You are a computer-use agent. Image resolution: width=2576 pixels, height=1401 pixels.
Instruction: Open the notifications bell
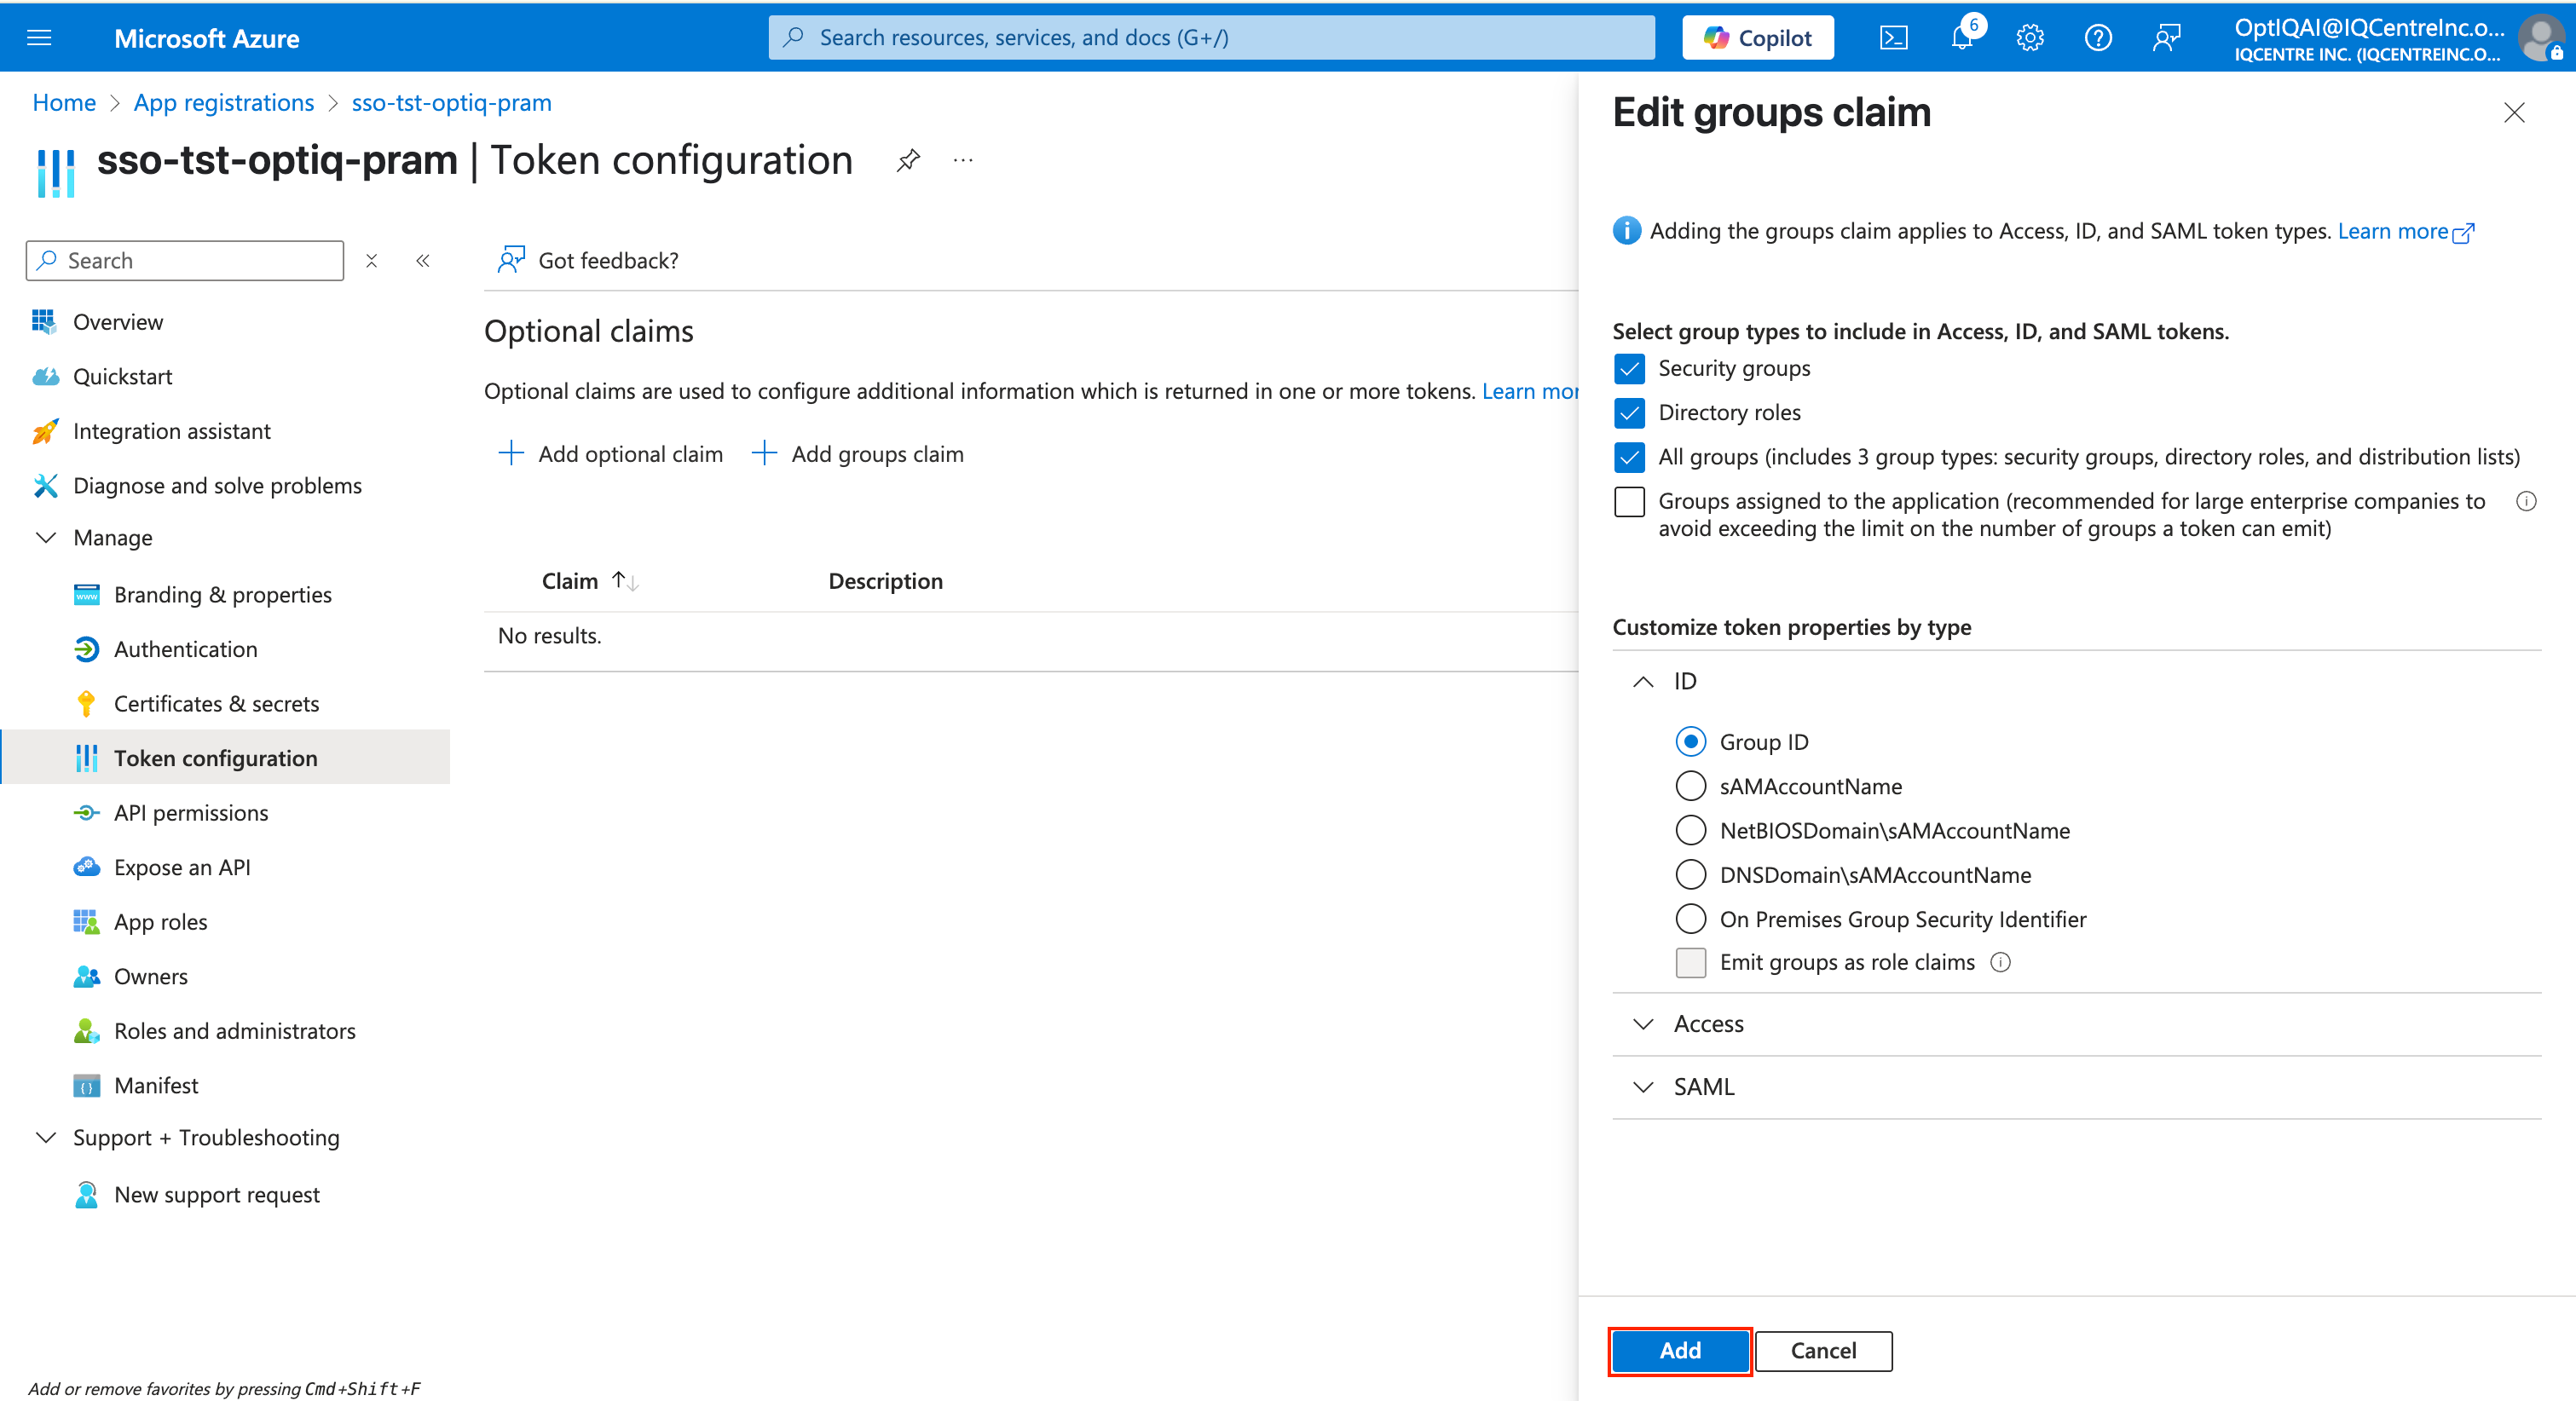[x=1962, y=38]
